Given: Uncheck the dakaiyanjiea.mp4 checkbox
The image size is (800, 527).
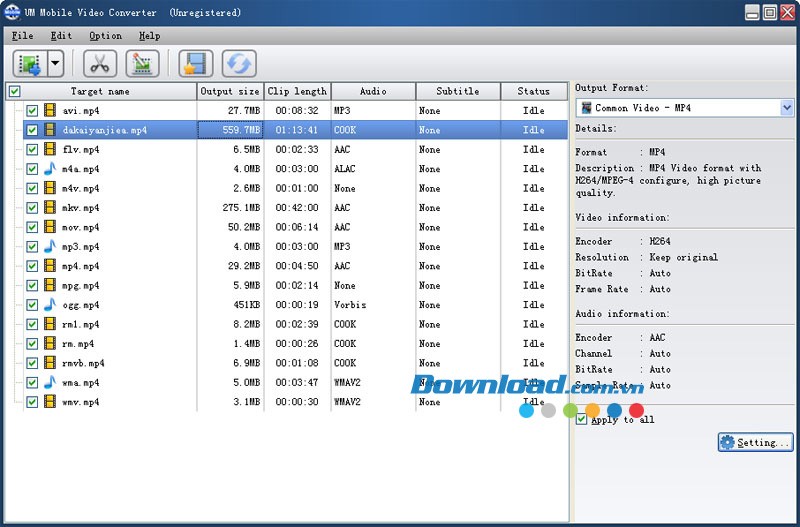Looking at the screenshot, I should [x=32, y=130].
